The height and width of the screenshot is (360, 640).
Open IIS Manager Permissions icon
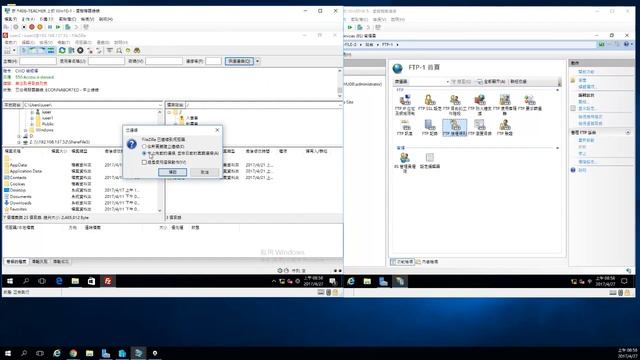click(405, 162)
